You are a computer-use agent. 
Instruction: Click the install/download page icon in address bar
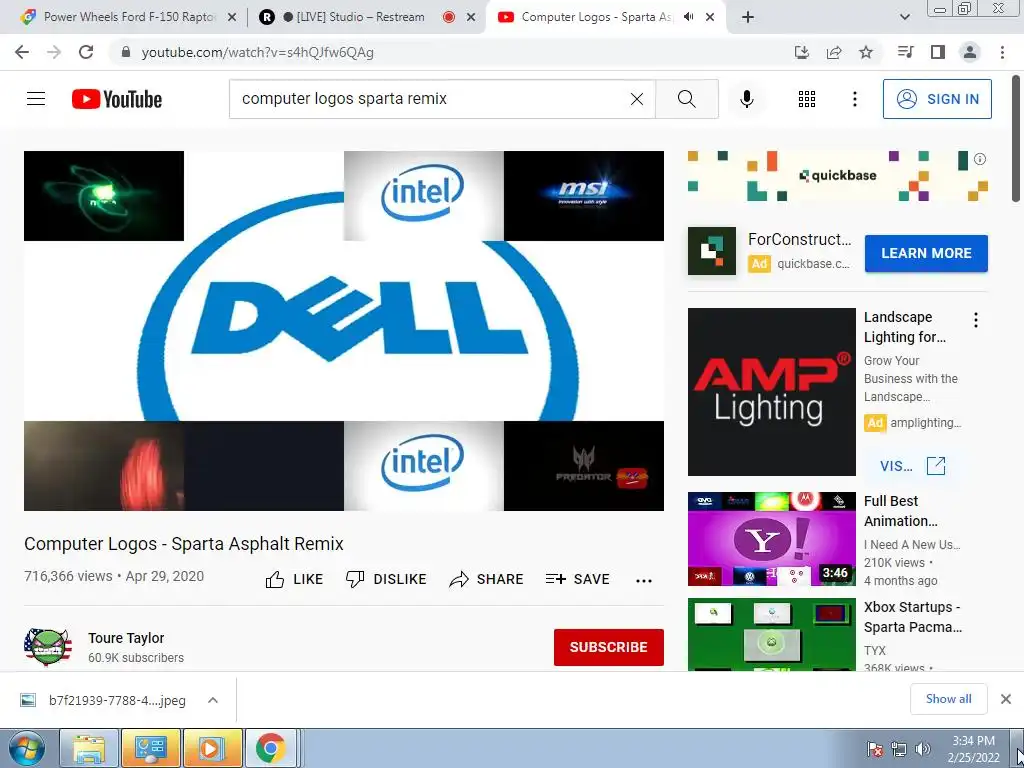coord(802,52)
